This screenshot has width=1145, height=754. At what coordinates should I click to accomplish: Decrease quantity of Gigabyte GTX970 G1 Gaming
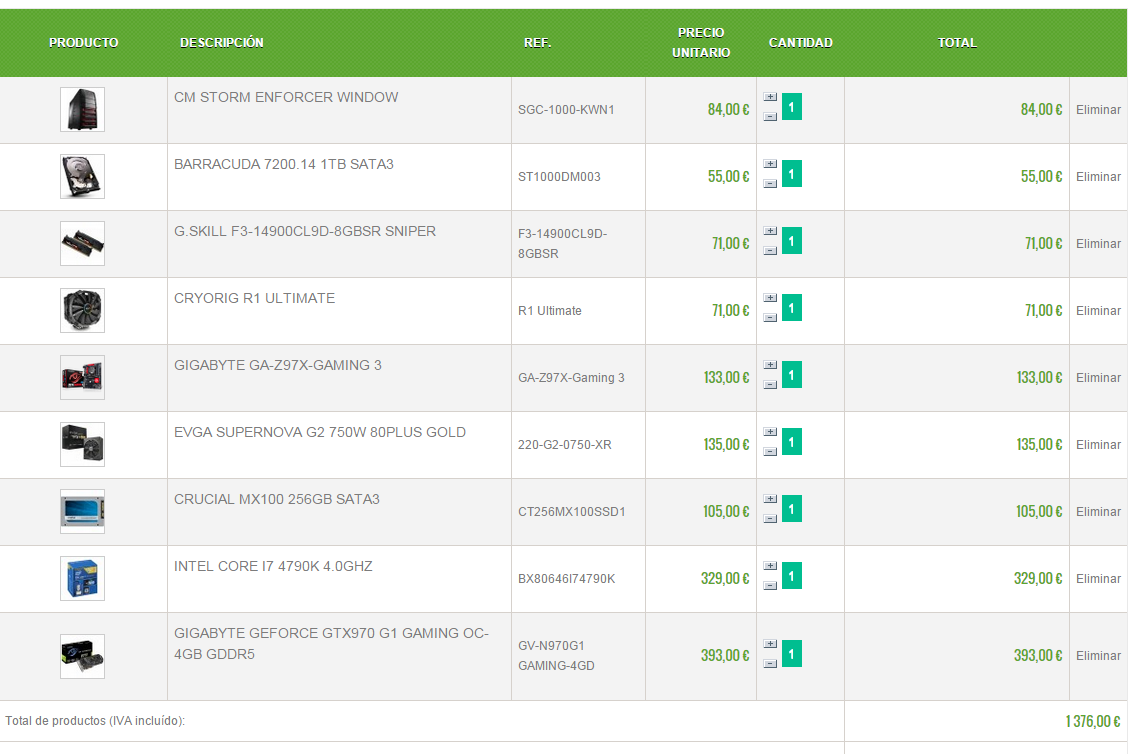pos(770,663)
